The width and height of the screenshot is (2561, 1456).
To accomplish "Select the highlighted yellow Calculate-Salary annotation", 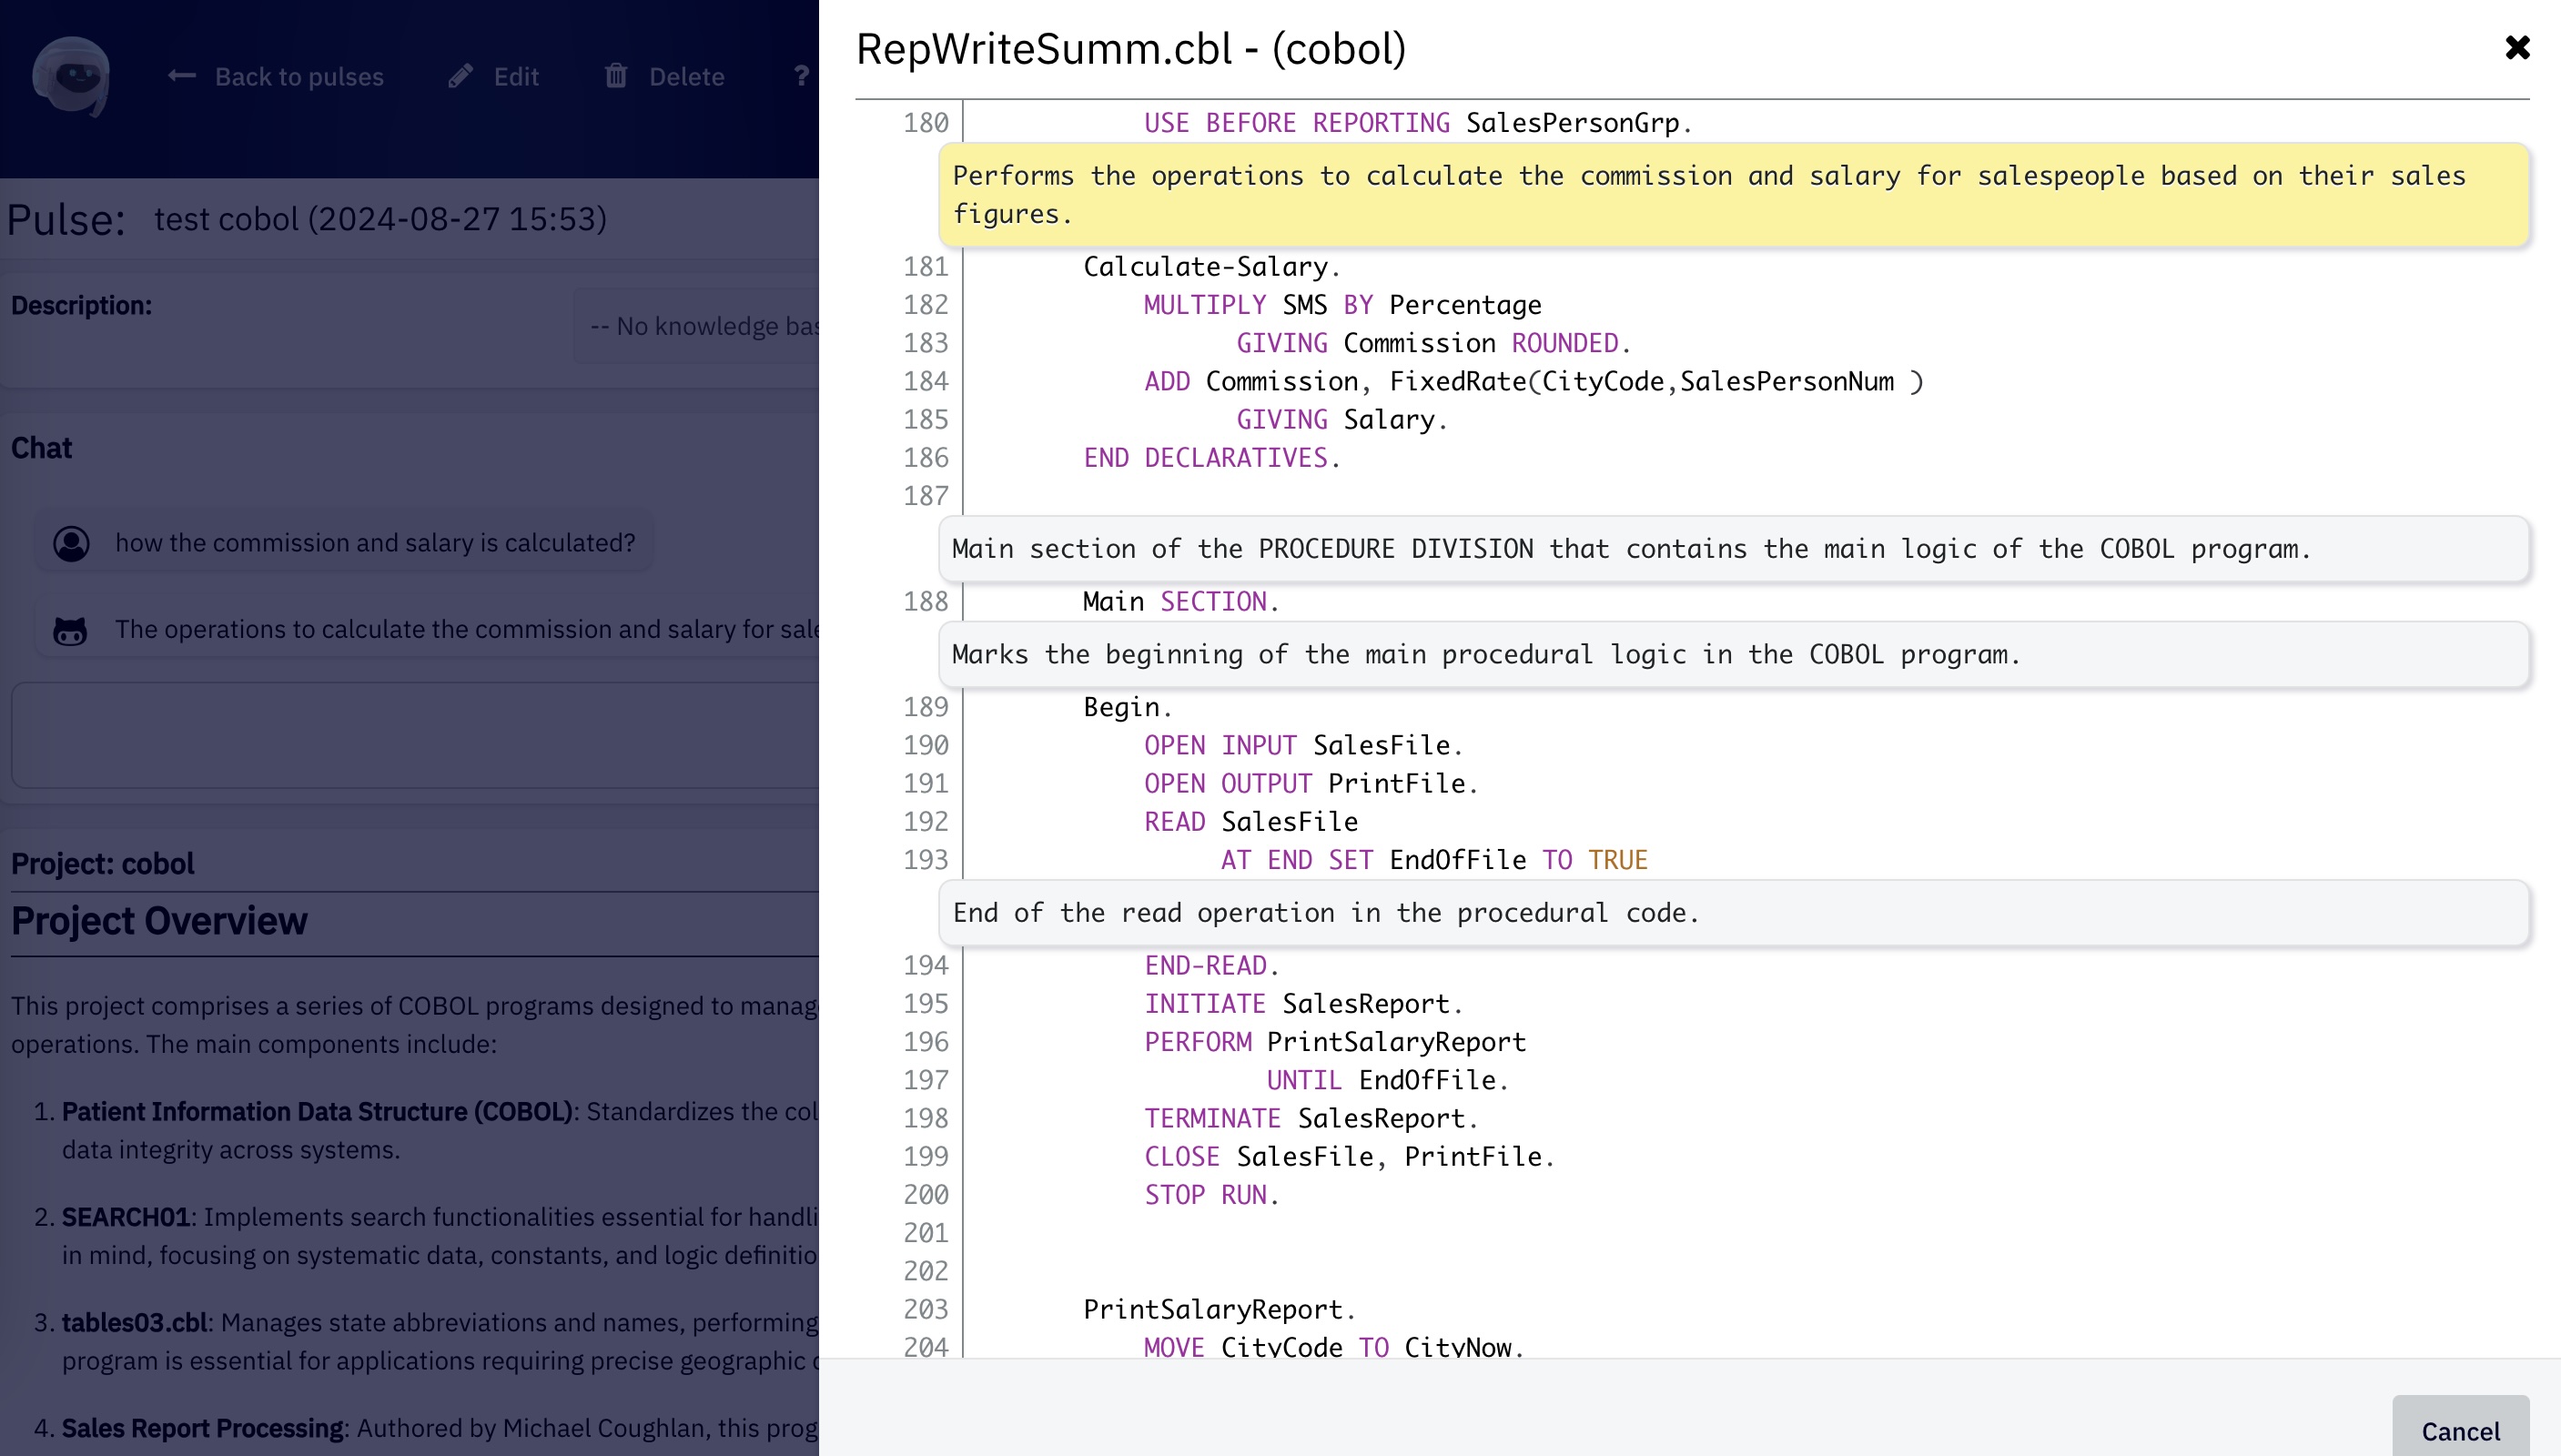I will [x=1733, y=194].
